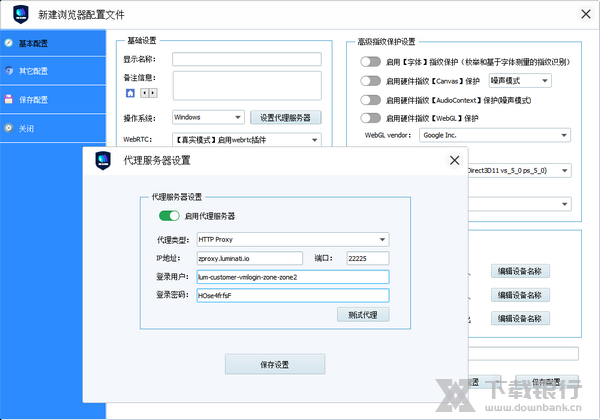Open the operating system Windows dropdown
600x420 pixels.
[x=208, y=117]
